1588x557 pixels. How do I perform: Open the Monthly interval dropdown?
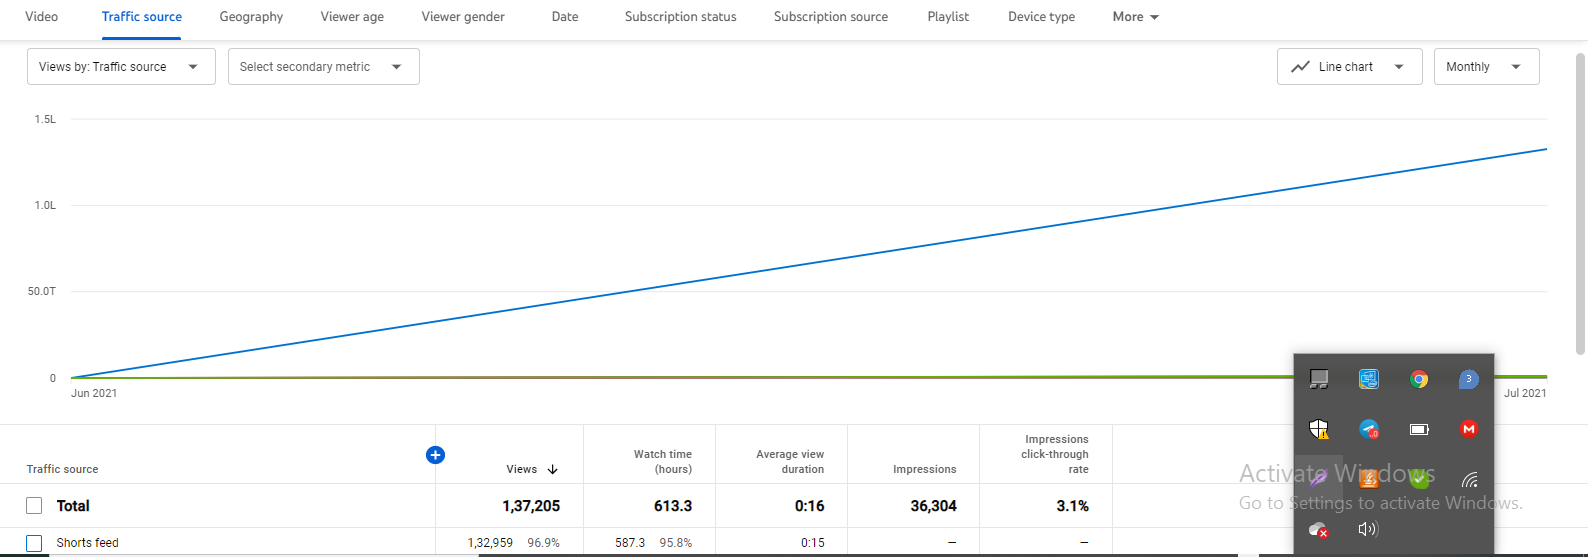[x=1486, y=67]
